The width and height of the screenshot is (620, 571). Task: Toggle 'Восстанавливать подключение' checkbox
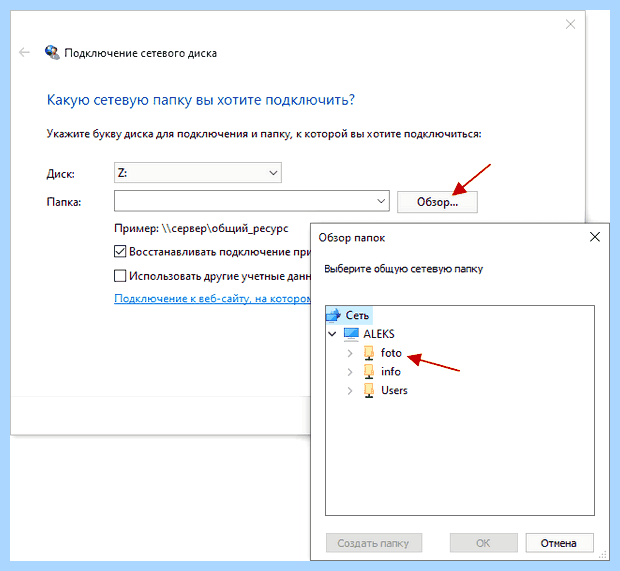tap(120, 251)
